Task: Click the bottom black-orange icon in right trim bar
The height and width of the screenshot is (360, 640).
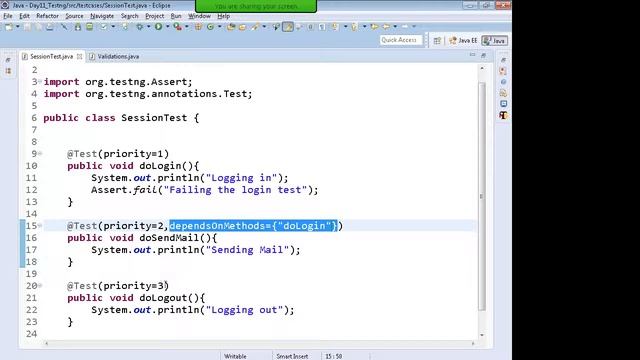Action: coord(503,115)
